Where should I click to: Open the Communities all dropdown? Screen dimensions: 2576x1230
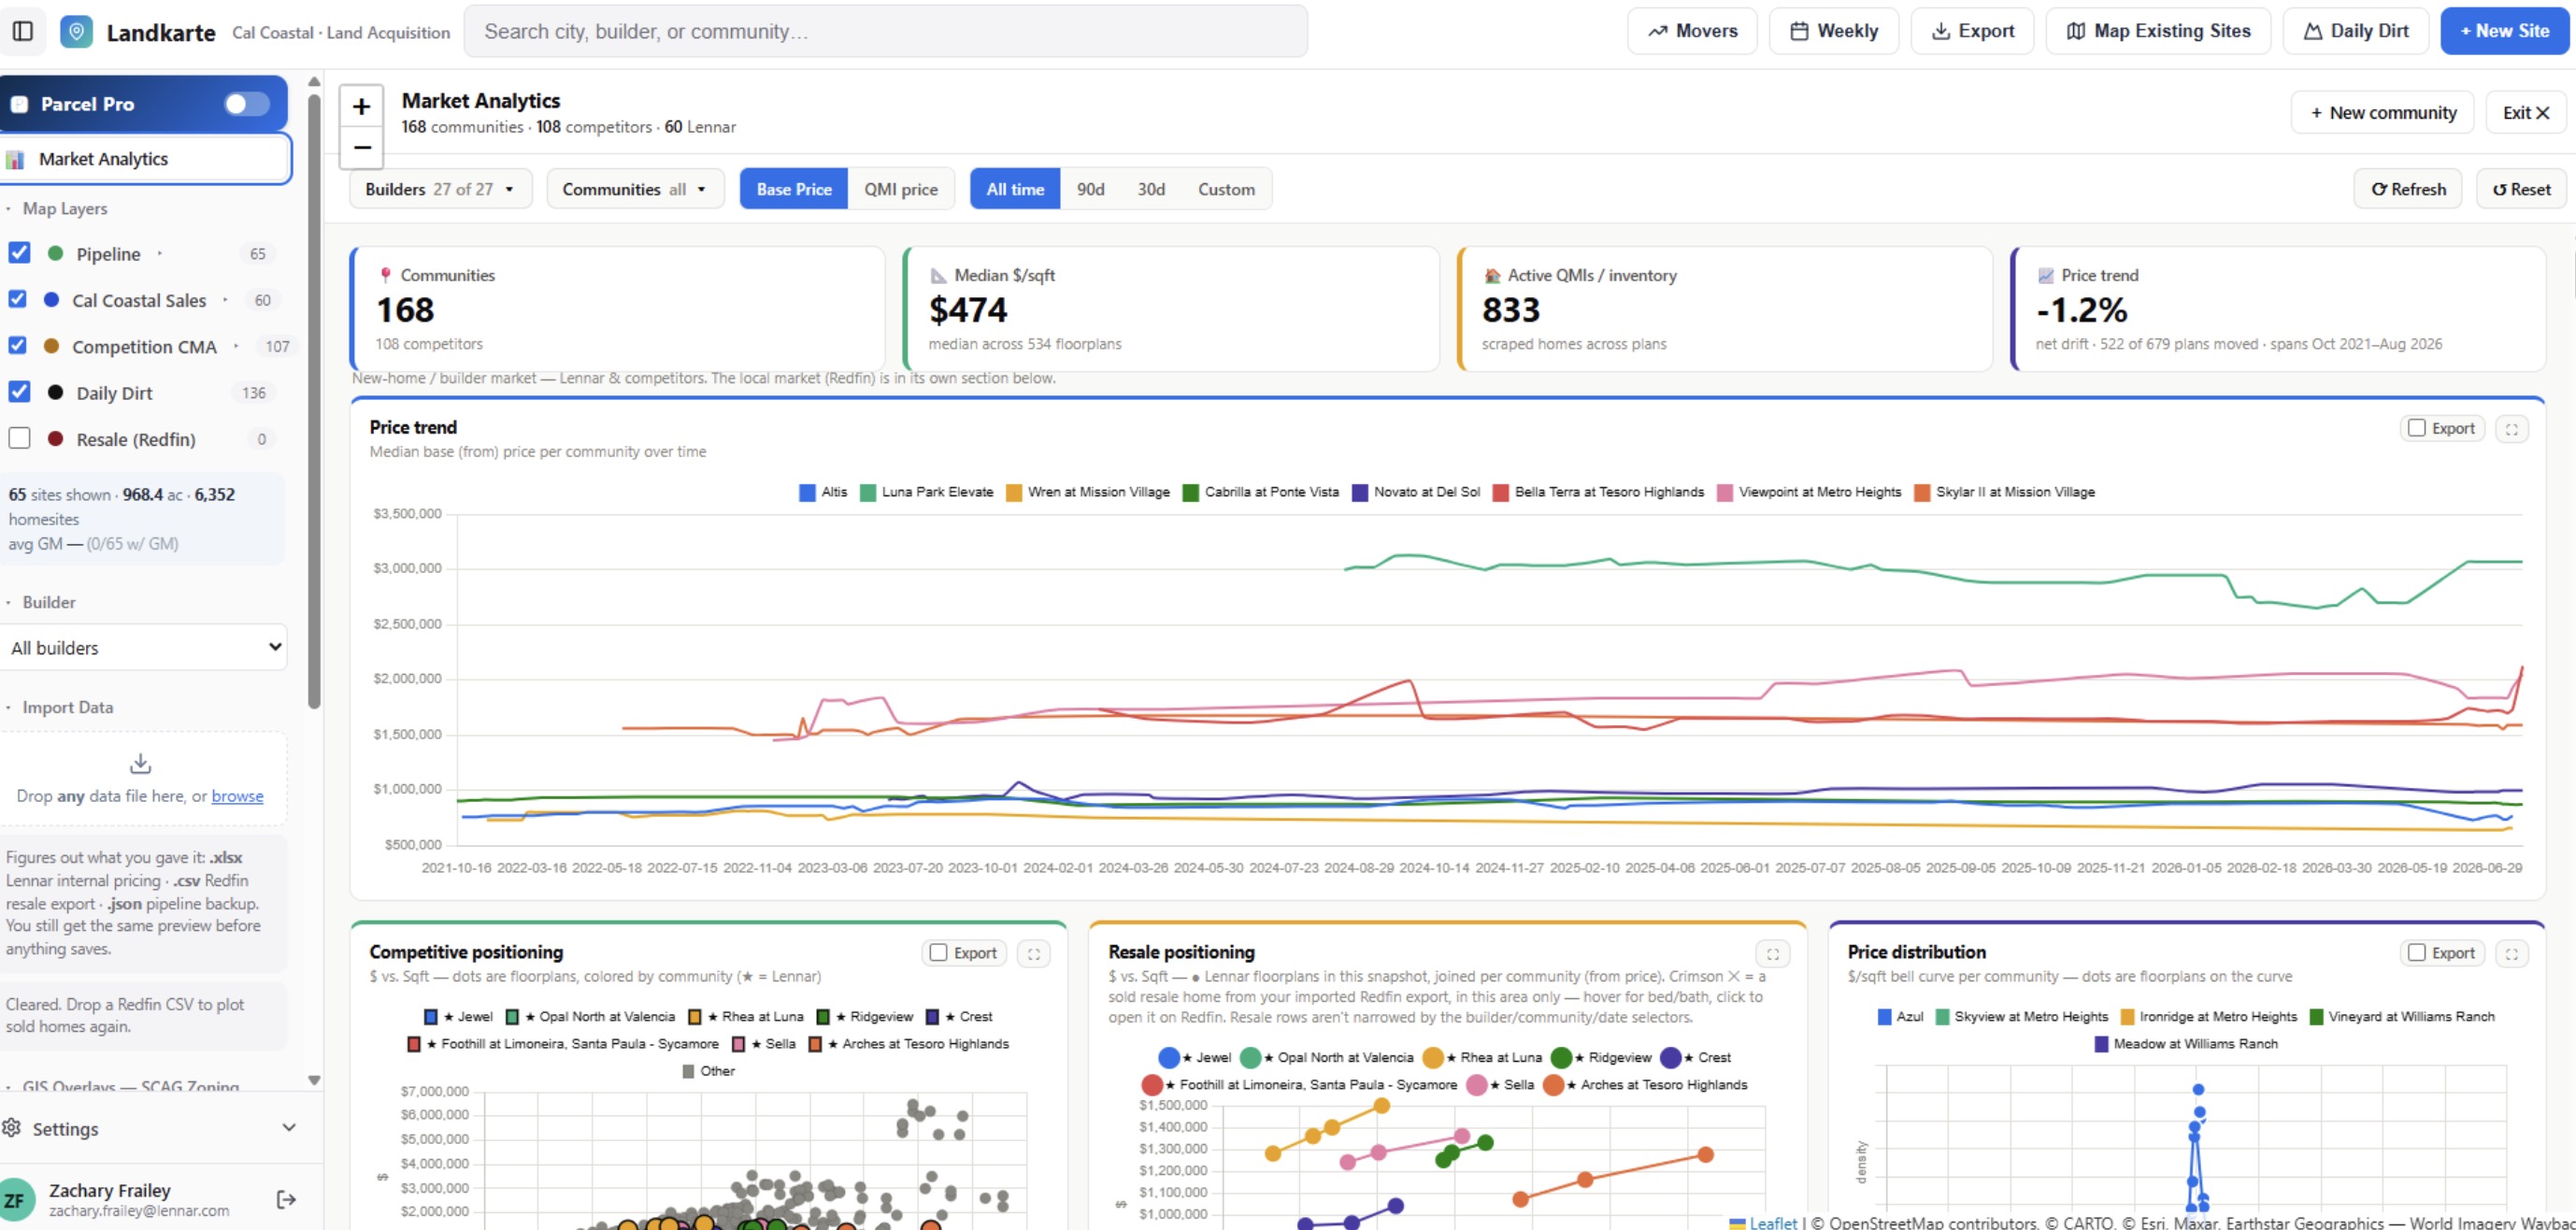pos(635,189)
